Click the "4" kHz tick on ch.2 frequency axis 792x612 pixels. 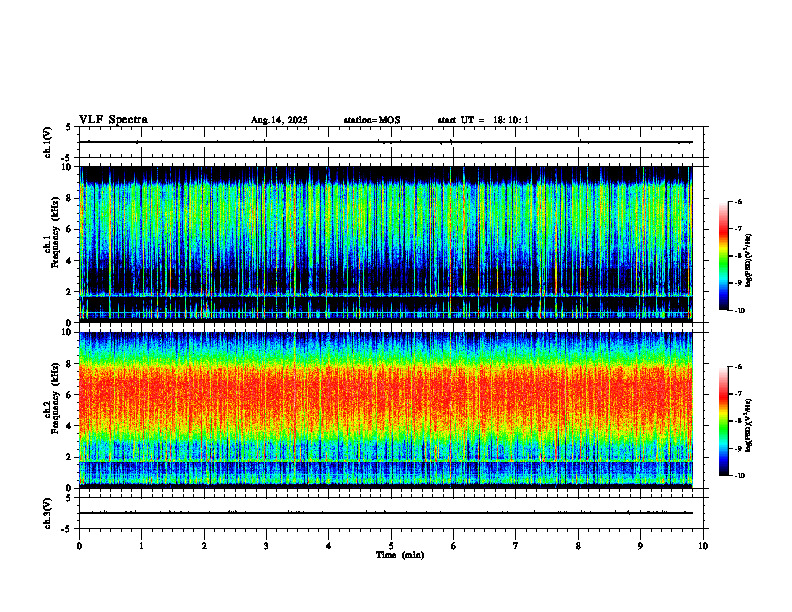point(71,426)
